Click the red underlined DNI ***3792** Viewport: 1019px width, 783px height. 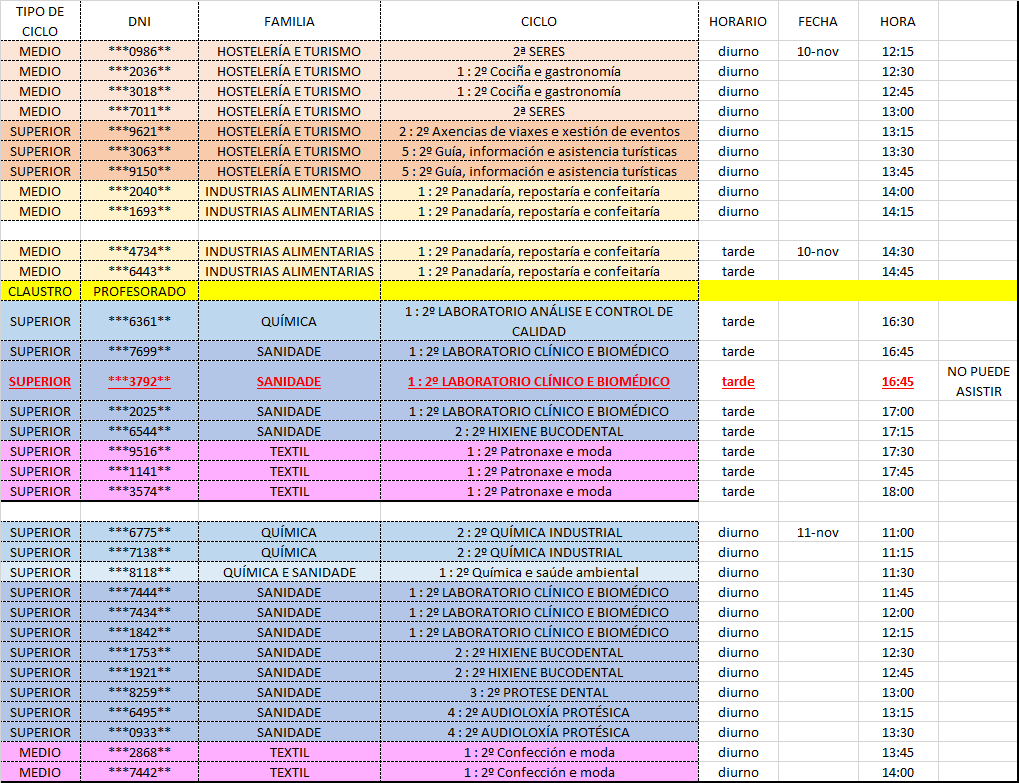(x=139, y=381)
